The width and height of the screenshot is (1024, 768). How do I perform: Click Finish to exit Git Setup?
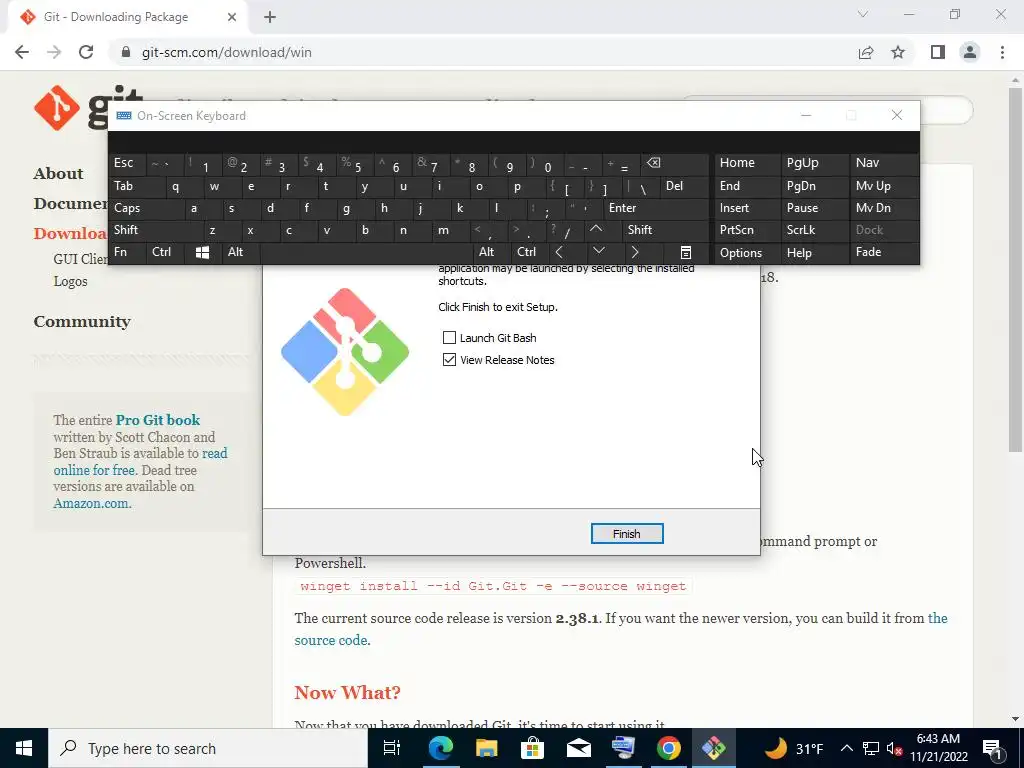627,534
